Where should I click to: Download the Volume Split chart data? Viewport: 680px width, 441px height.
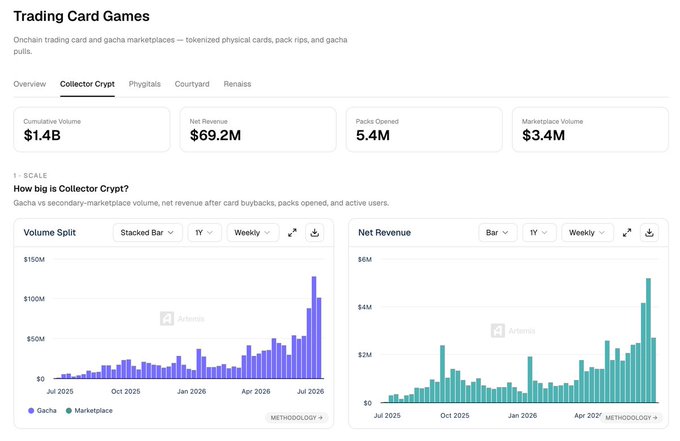314,233
